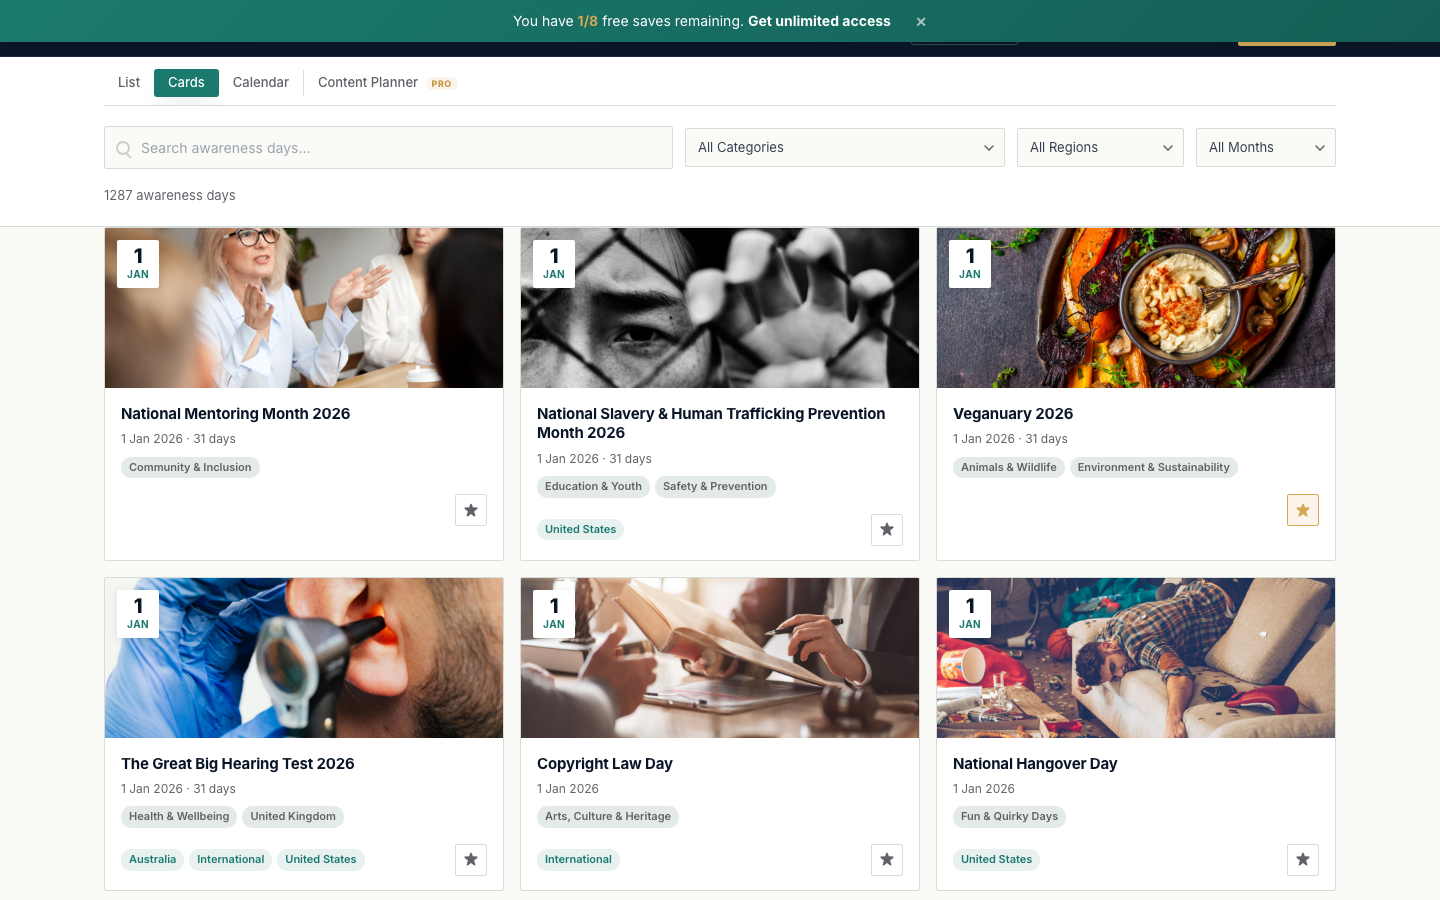Click the search magnifier icon
Viewport: 1440px width, 900px height.
(123, 148)
